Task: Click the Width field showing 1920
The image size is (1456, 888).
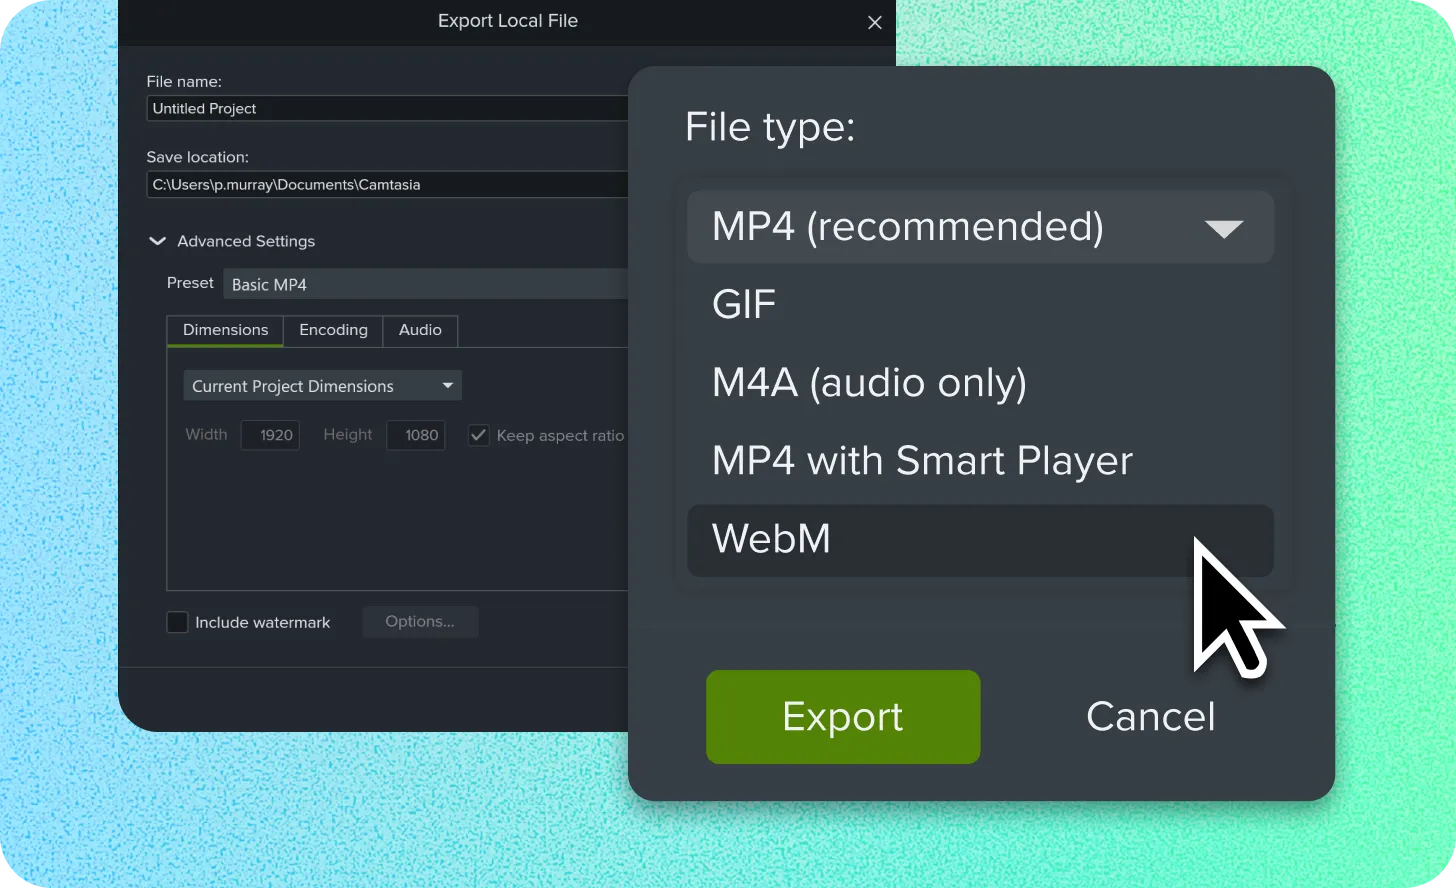Action: [270, 435]
